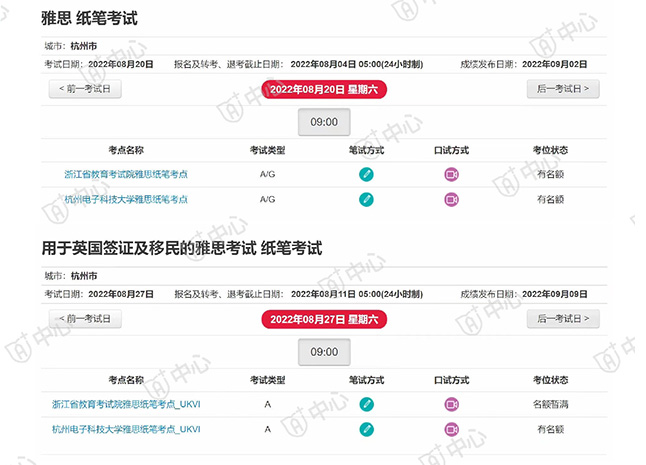Click pencil icon for 浙江省教育考试院雅思纸笔考点_UKVI row

point(366,404)
